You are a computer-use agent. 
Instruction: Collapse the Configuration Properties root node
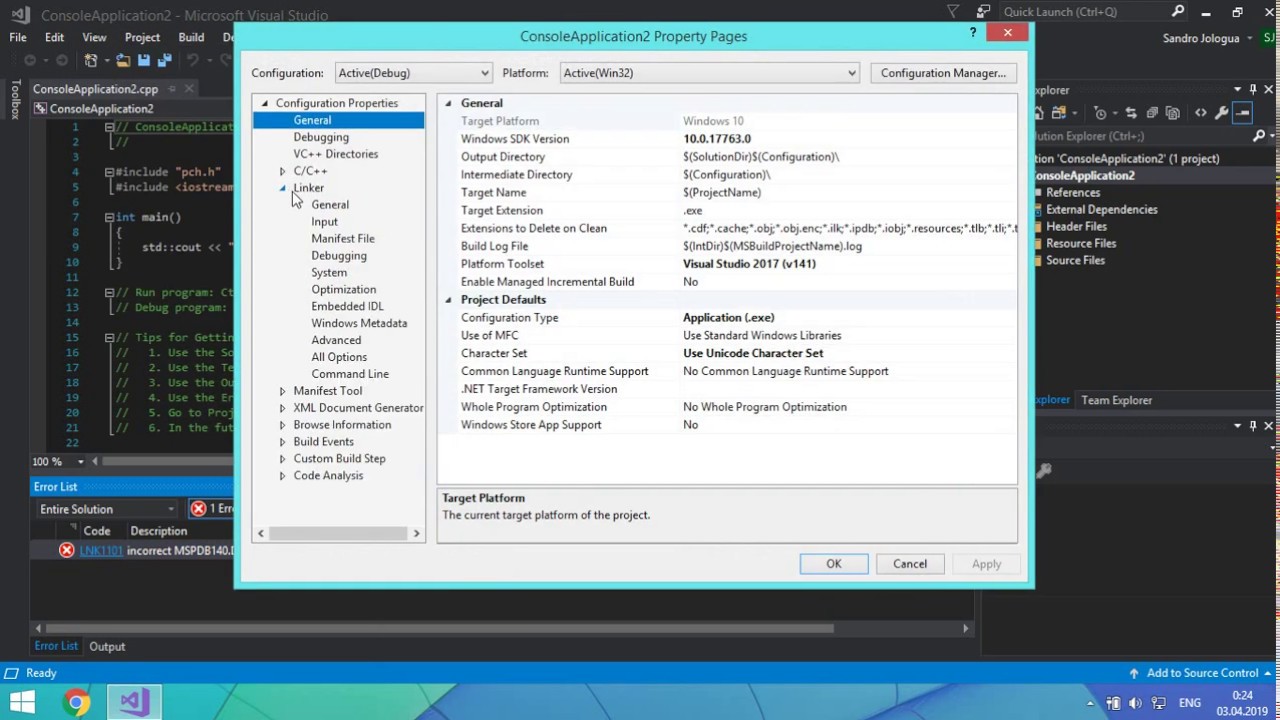(x=265, y=103)
